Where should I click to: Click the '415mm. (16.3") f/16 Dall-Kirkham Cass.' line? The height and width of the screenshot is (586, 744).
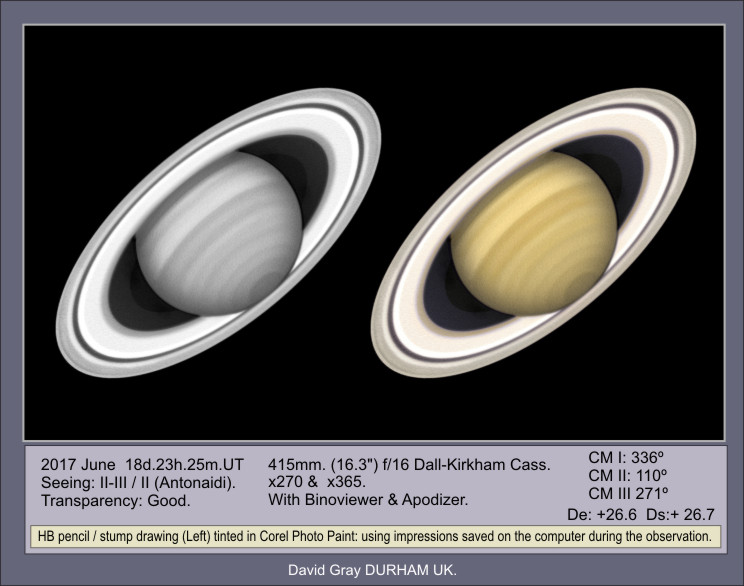coord(409,464)
